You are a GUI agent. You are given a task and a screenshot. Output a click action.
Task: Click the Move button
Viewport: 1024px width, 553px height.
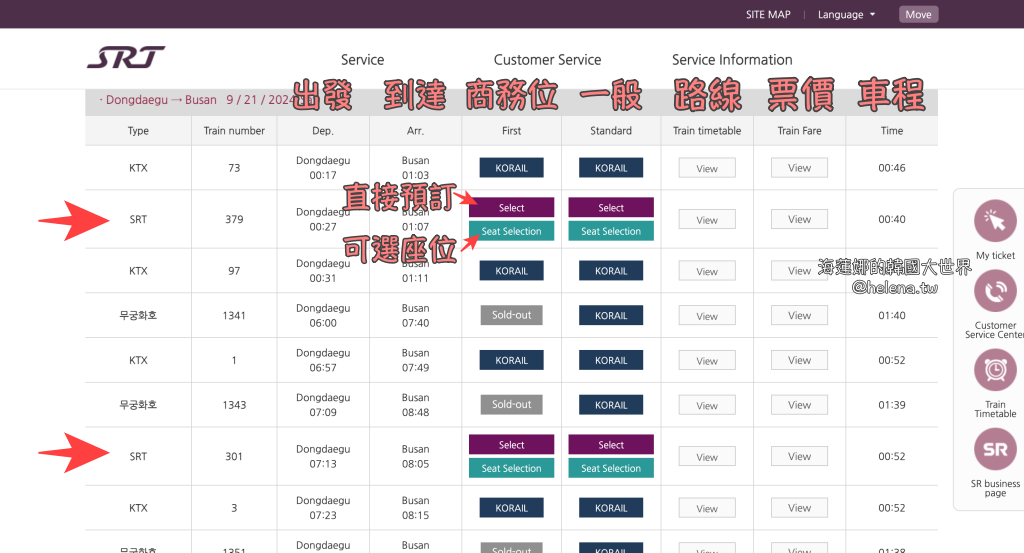(918, 14)
